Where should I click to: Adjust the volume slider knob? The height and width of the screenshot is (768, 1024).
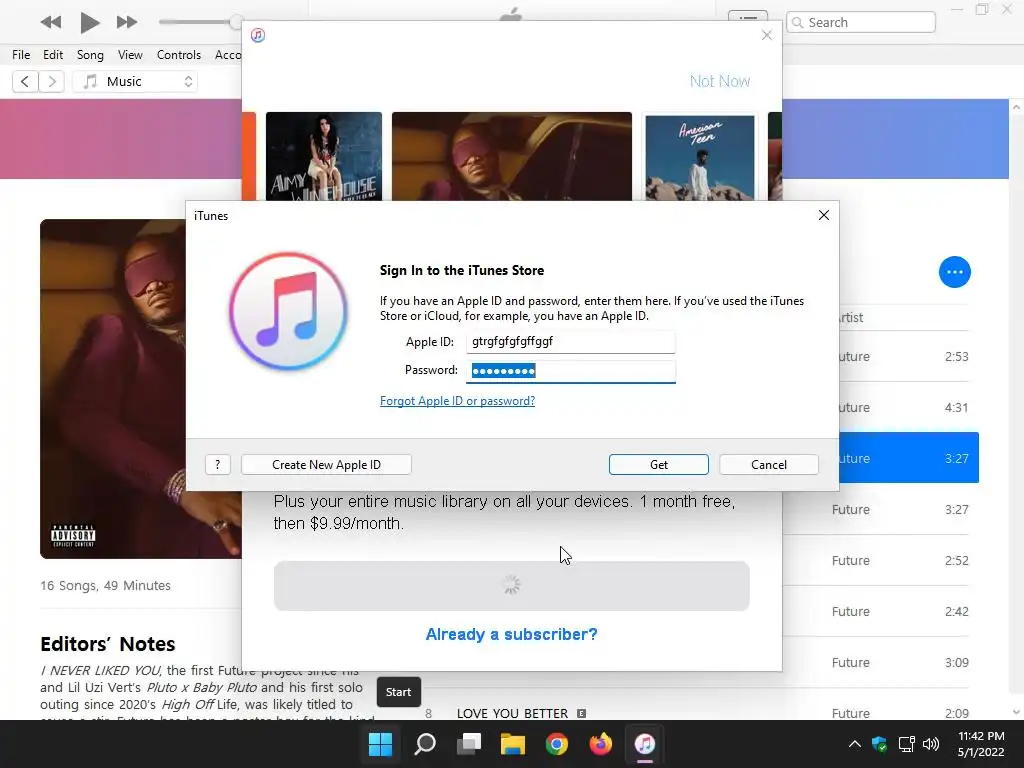[x=236, y=22]
